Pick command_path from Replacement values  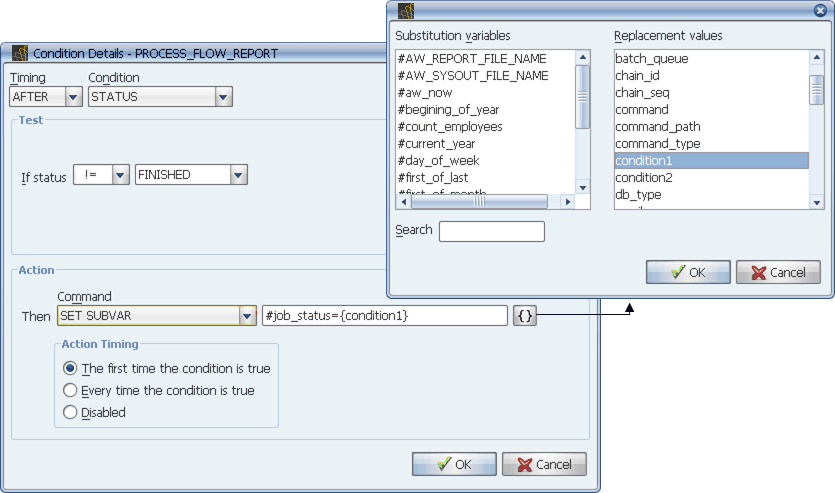tap(657, 126)
